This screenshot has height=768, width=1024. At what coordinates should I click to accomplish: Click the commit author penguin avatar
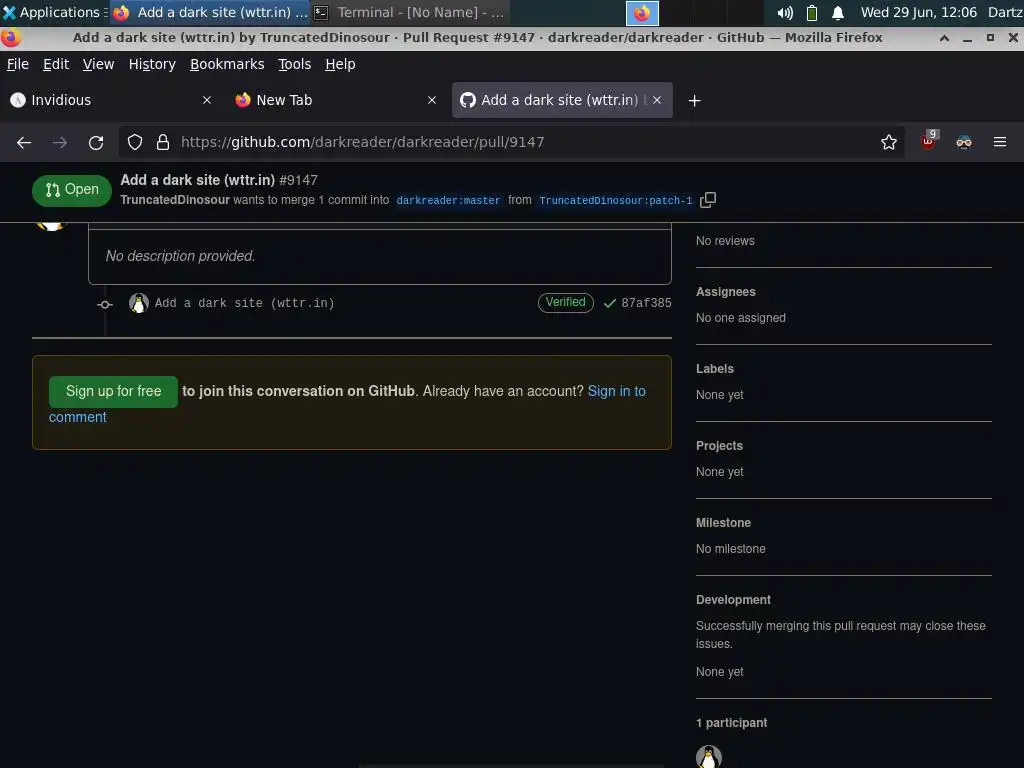coord(138,303)
